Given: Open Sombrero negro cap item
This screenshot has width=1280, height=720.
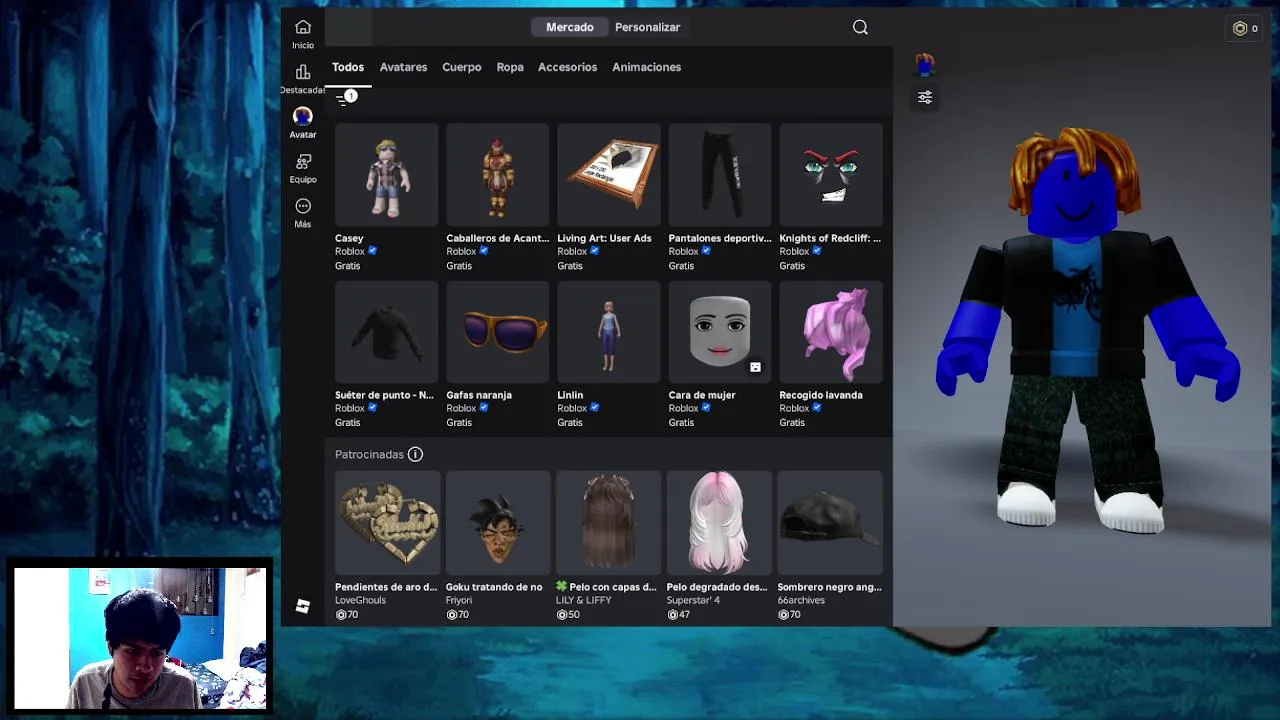Looking at the screenshot, I should point(831,523).
